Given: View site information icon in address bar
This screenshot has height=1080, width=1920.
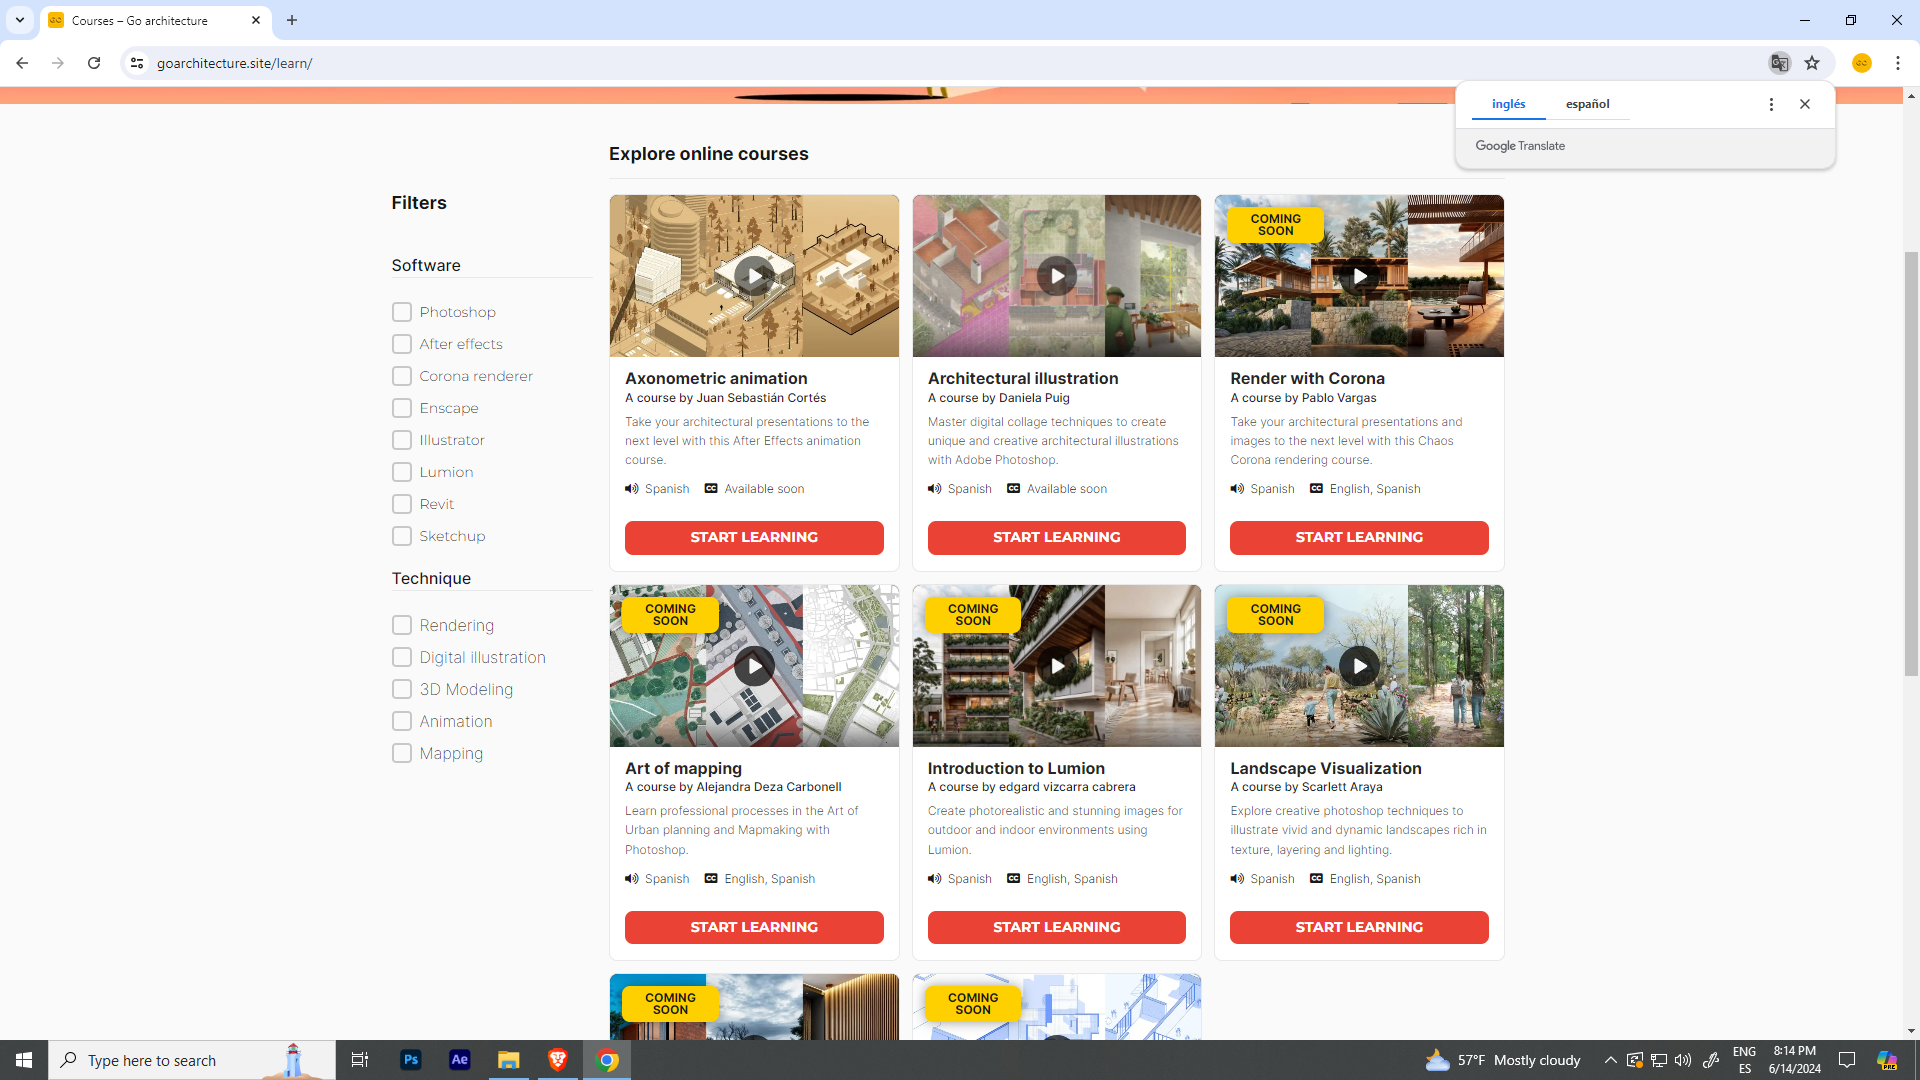Looking at the screenshot, I should pos(137,63).
